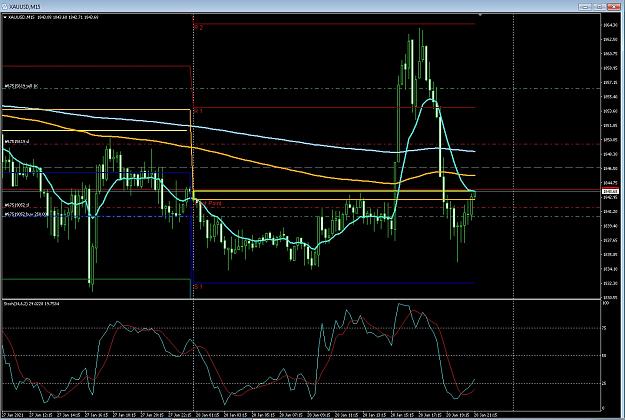Select the buy order level label on chart
Screen dimensions: 625x420
point(26,214)
